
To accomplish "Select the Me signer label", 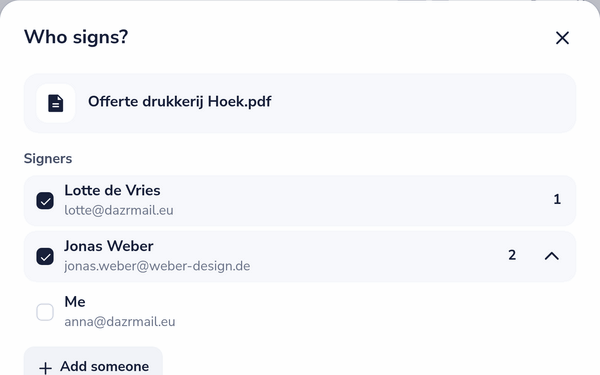I will (75, 302).
